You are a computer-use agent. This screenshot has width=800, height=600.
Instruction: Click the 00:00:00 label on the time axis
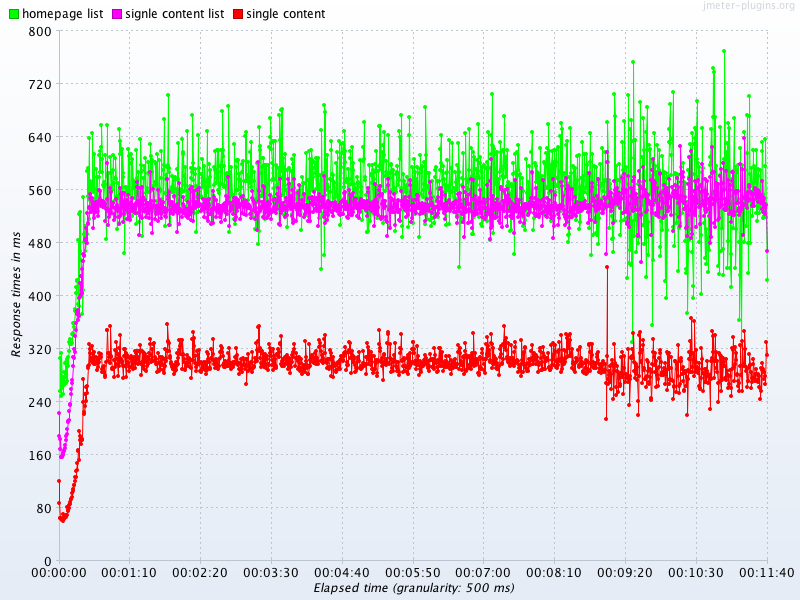59,573
